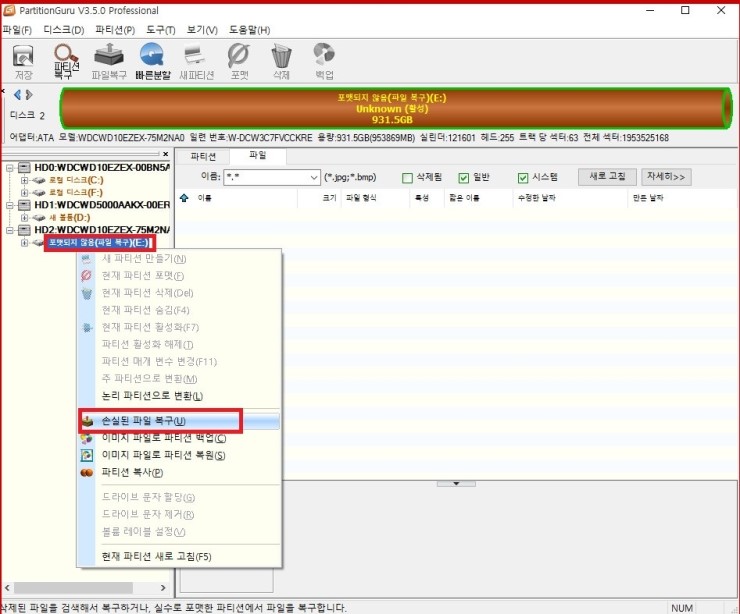The width and height of the screenshot is (740, 614).
Task: Click icon beside 이미지 파일로 파티션 복원 entry
Action: pyautogui.click(x=86, y=455)
